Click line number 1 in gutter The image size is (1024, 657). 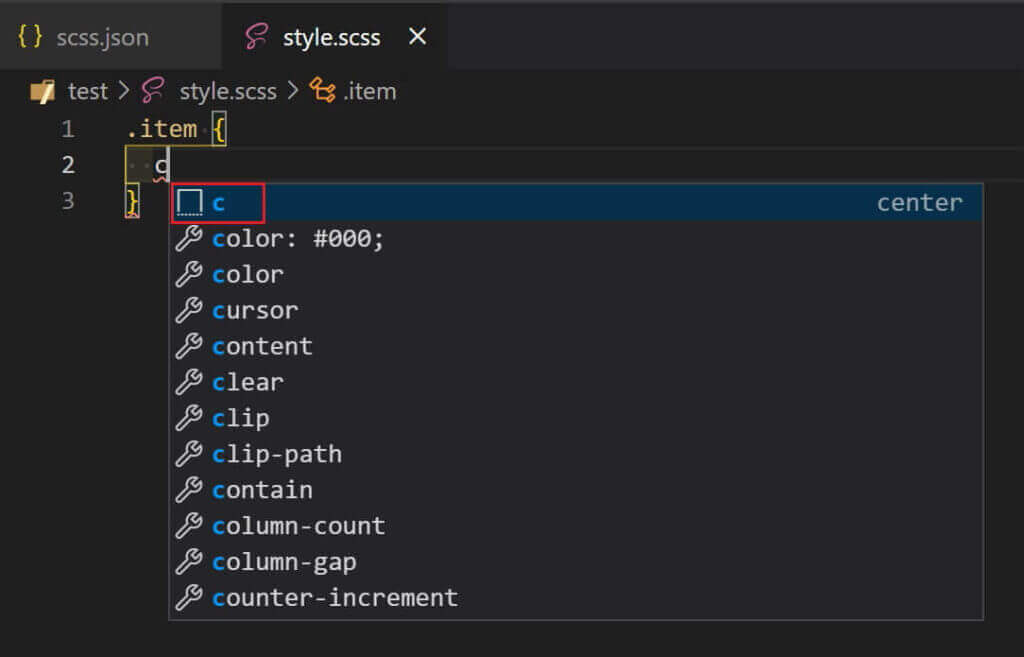(68, 129)
